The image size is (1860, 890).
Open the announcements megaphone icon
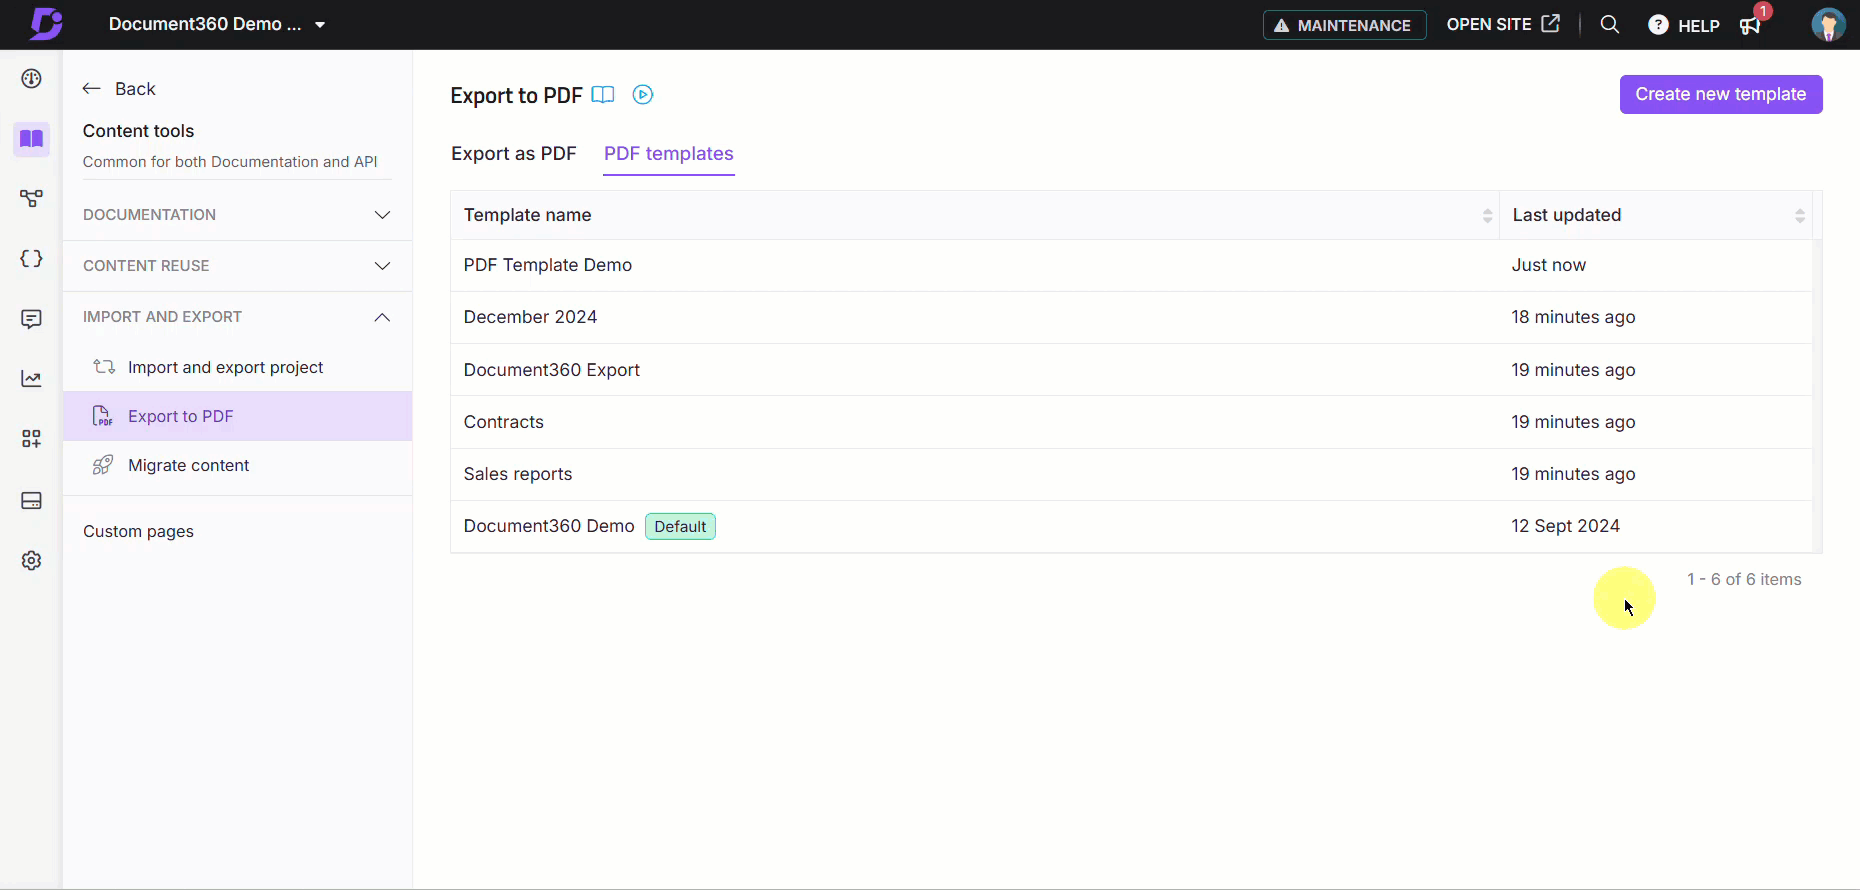1751,26
